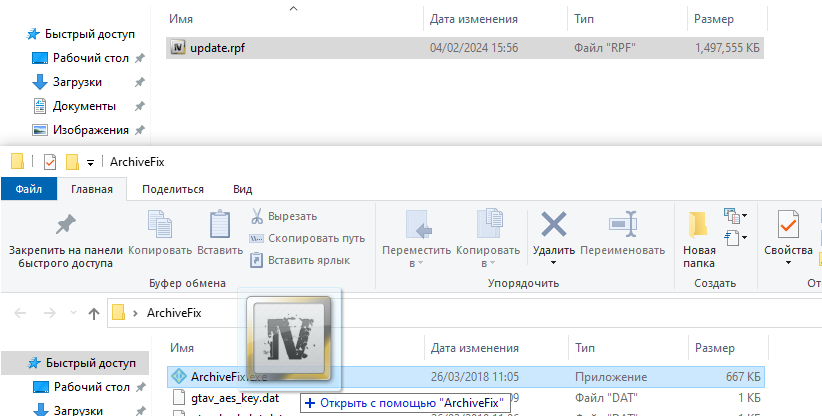
Task: Click the Переименовать ribbon button
Action: pos(622,233)
